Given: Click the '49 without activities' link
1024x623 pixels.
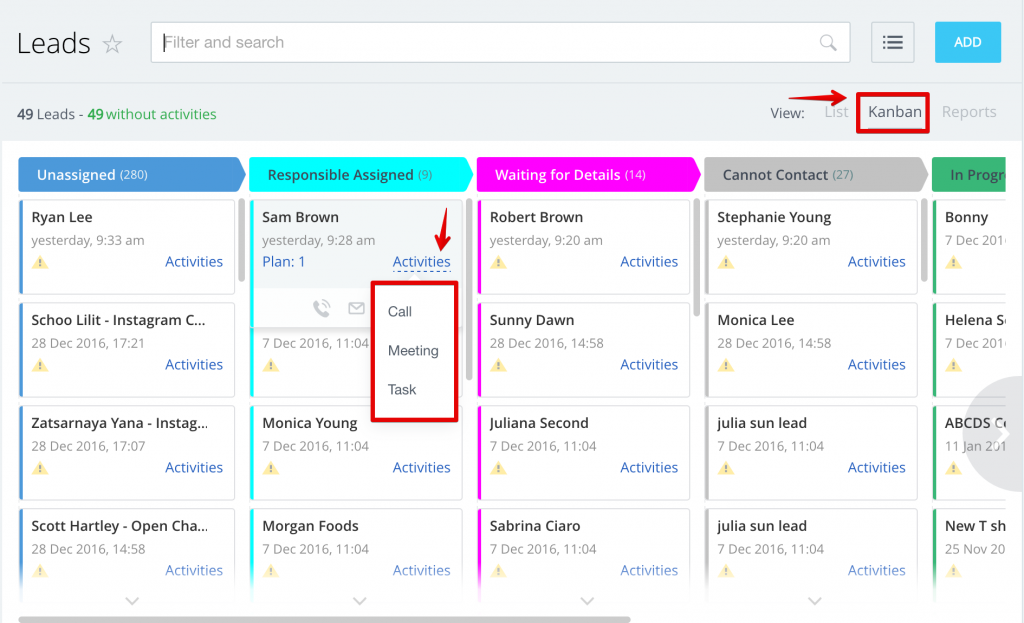Looking at the screenshot, I should (152, 114).
